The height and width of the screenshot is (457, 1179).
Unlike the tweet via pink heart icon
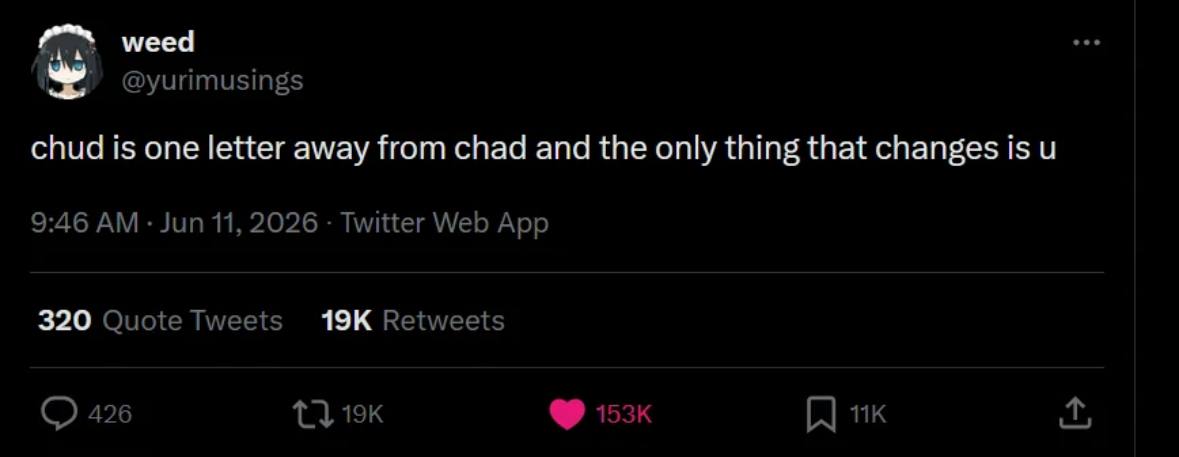[567, 414]
